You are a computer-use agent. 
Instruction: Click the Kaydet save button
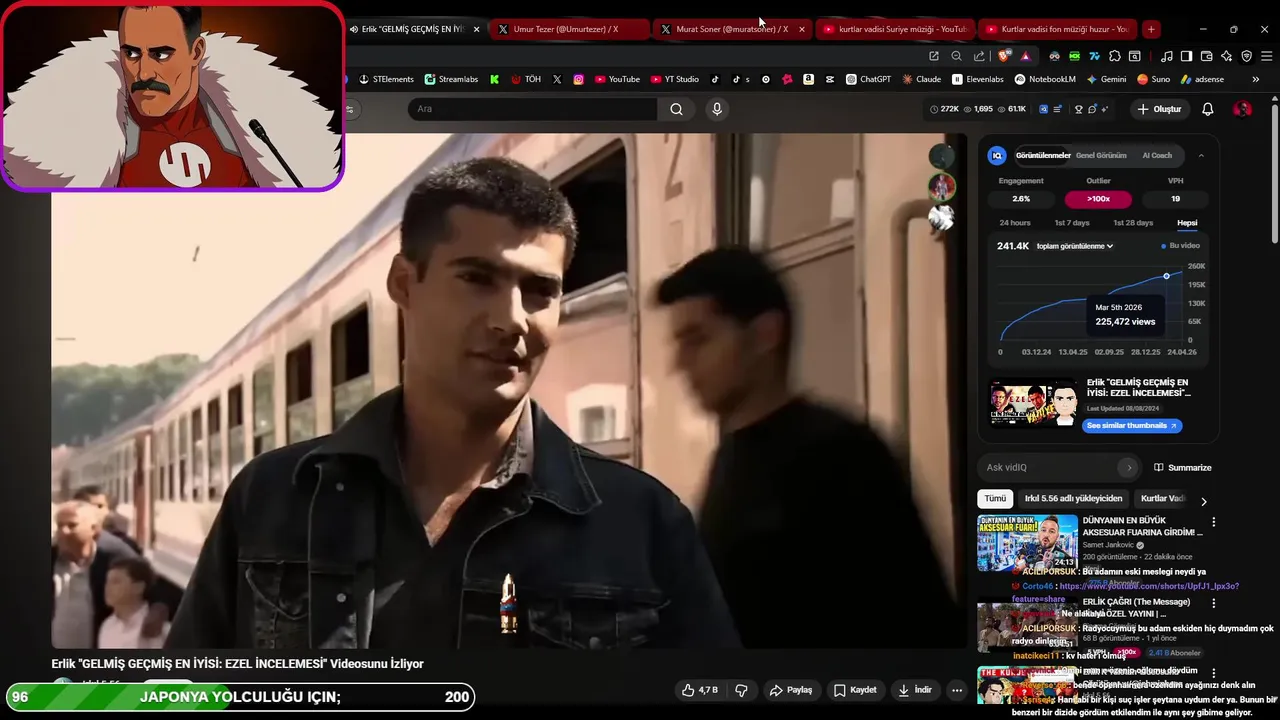855,690
